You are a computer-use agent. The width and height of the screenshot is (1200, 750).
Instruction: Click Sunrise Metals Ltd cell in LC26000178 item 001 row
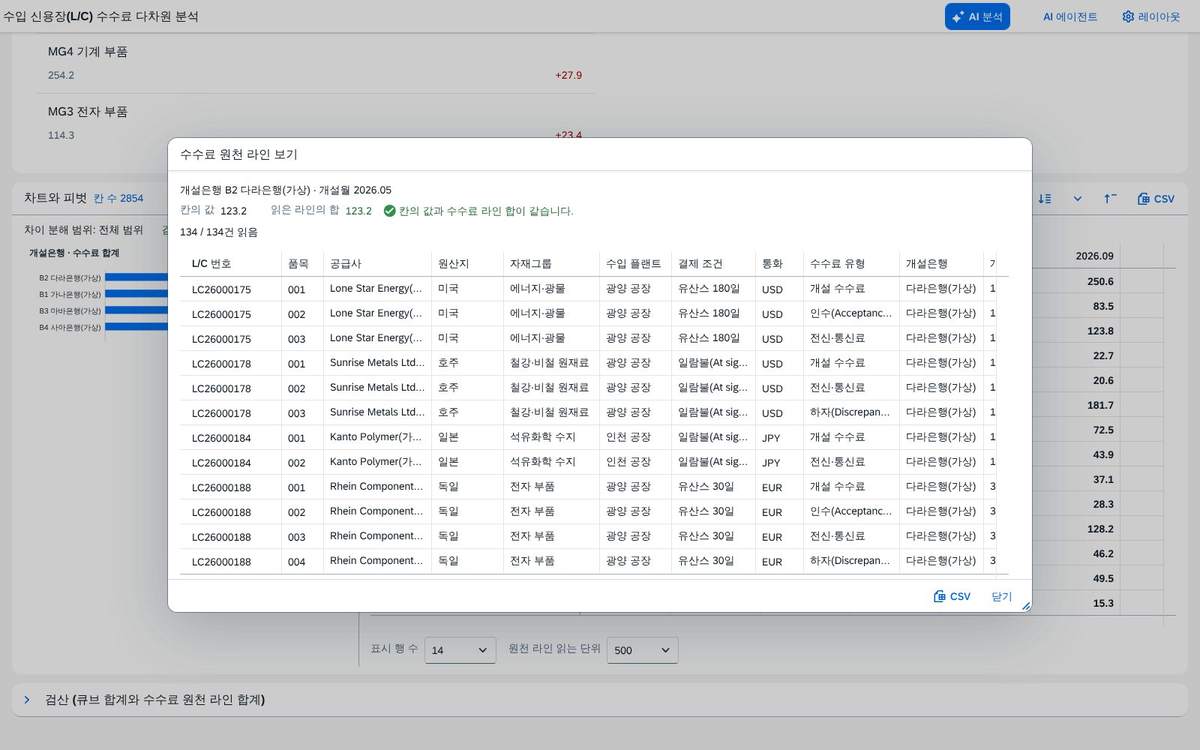tap(377, 363)
